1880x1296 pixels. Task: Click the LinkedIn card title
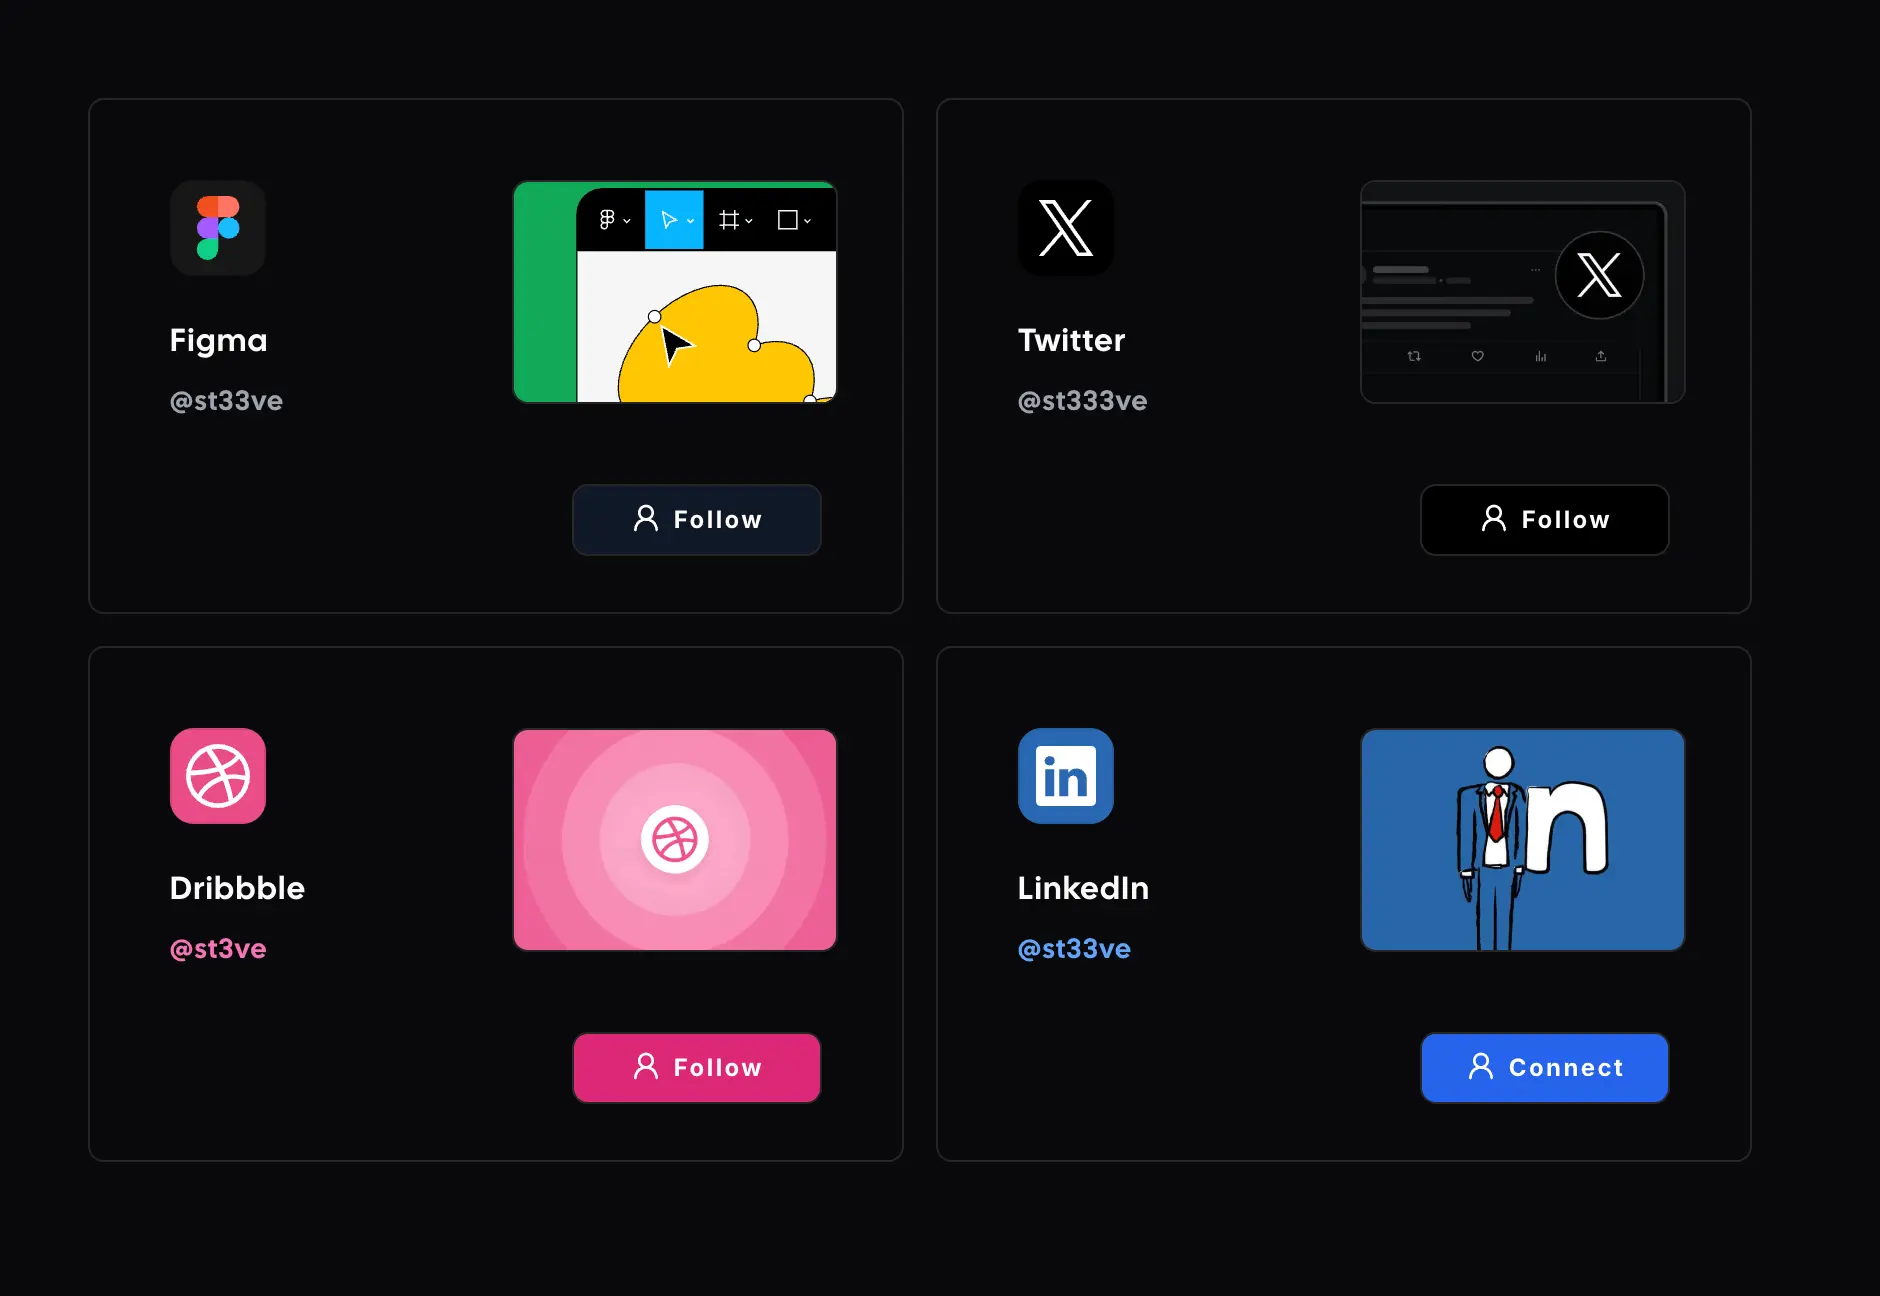pos(1083,888)
